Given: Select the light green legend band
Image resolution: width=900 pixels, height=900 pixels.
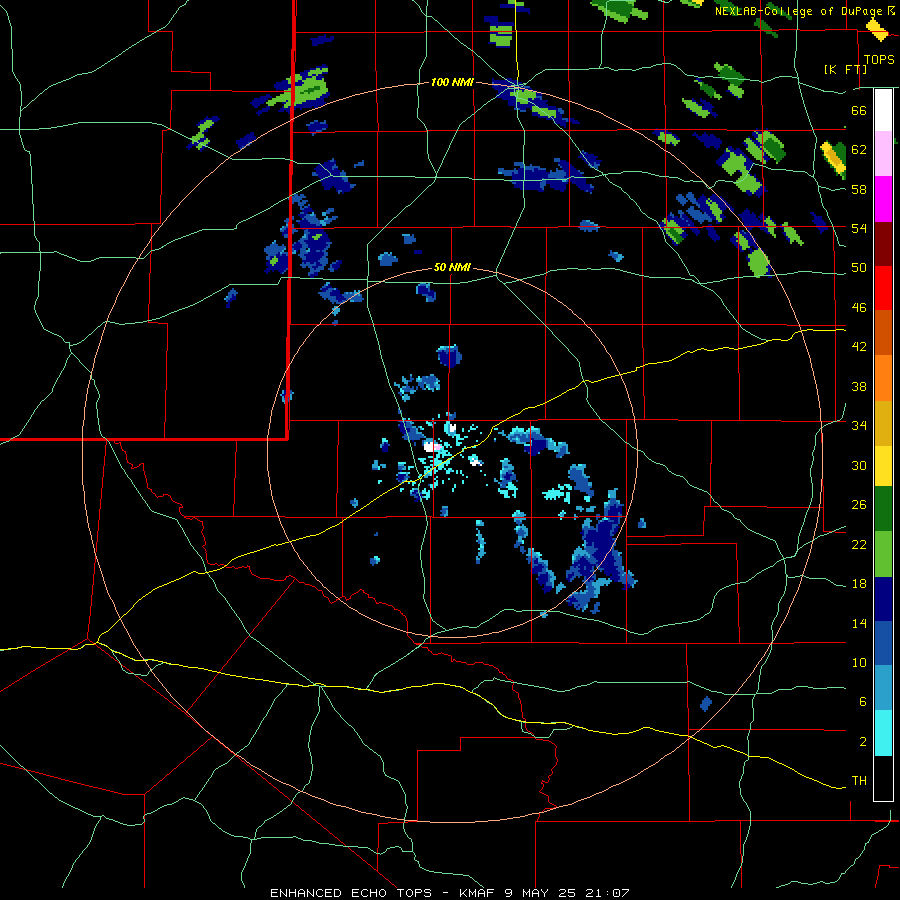Looking at the screenshot, I should [x=883, y=554].
